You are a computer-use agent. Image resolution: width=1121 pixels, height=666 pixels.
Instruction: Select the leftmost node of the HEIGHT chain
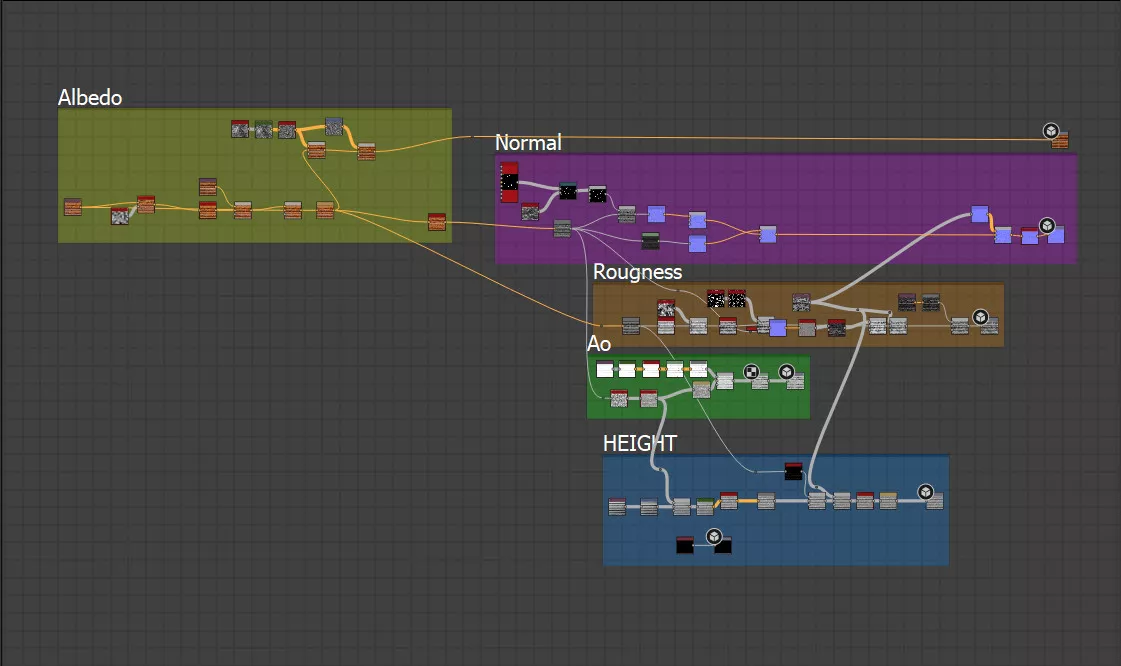pyautogui.click(x=617, y=507)
